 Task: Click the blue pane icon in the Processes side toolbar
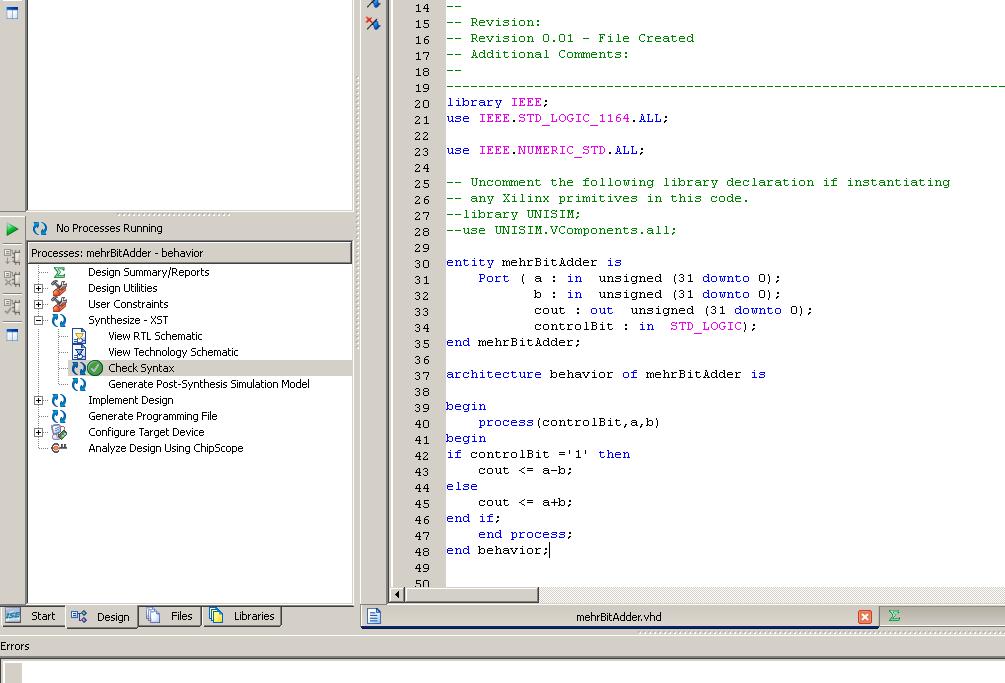(12, 334)
